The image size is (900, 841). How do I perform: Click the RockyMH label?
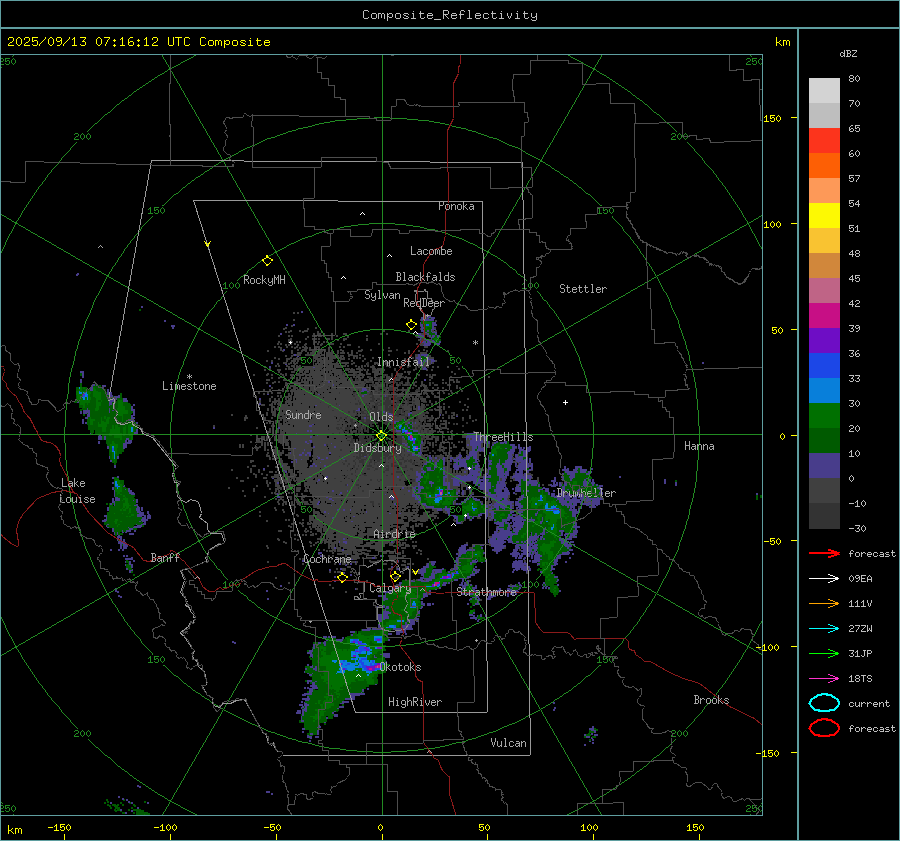click(x=264, y=280)
